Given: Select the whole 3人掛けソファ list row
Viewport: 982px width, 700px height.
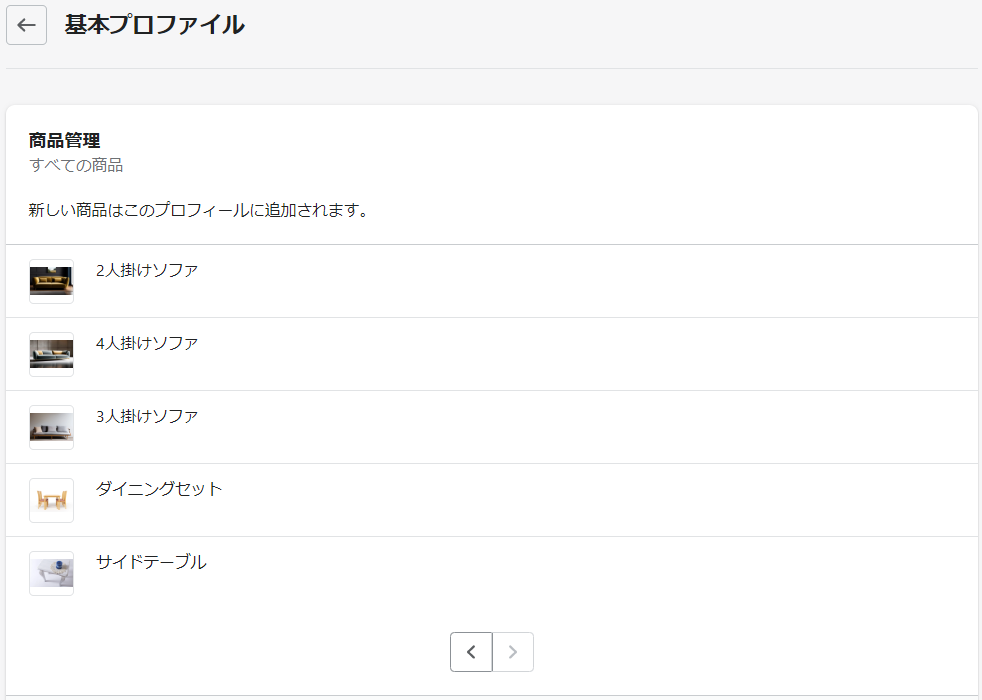Looking at the screenshot, I should 492,428.
